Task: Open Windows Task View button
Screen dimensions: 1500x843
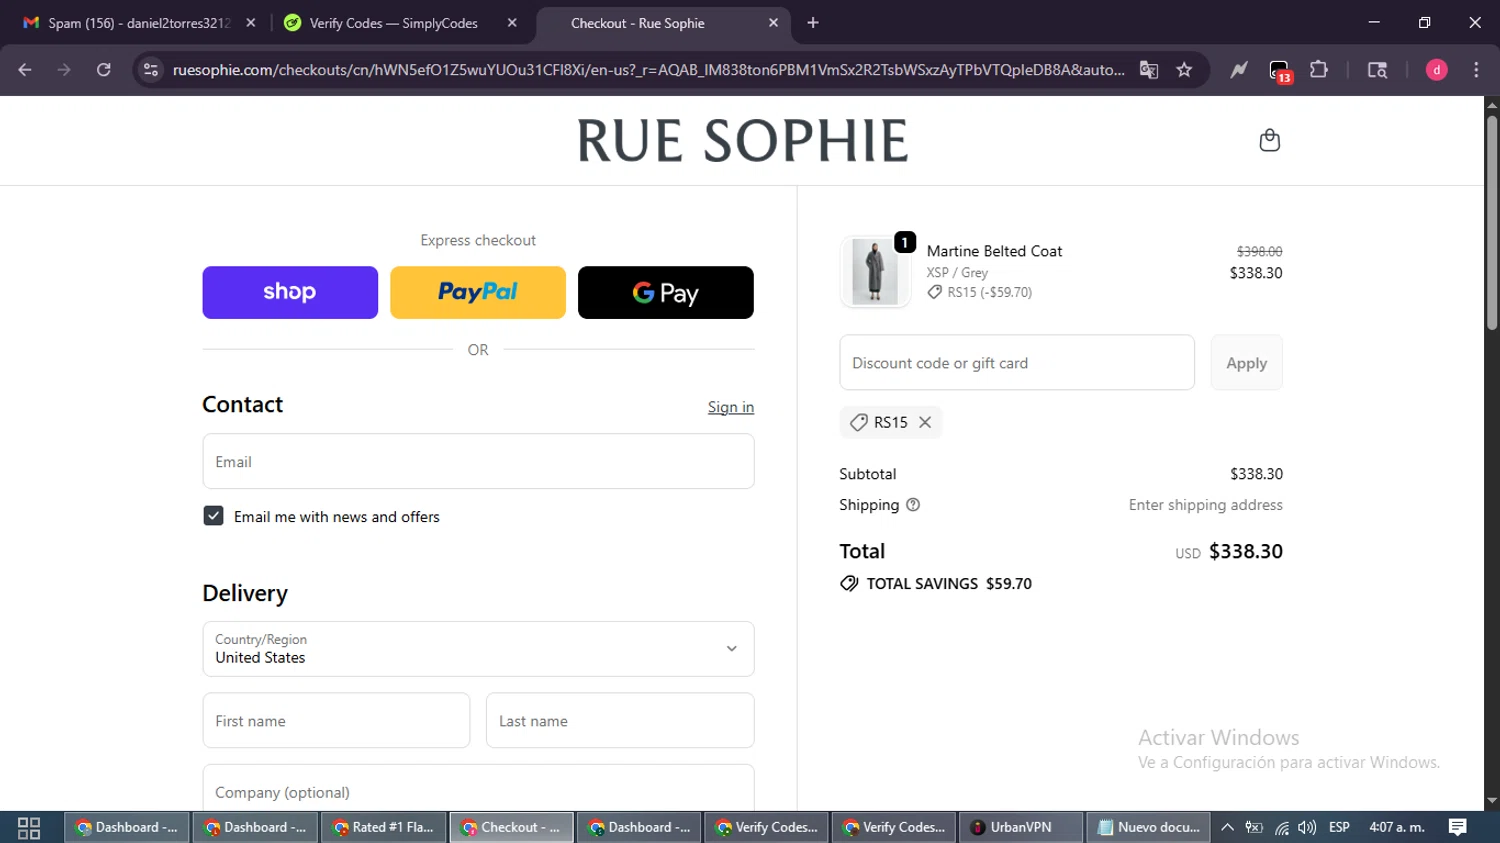Action: pyautogui.click(x=29, y=827)
